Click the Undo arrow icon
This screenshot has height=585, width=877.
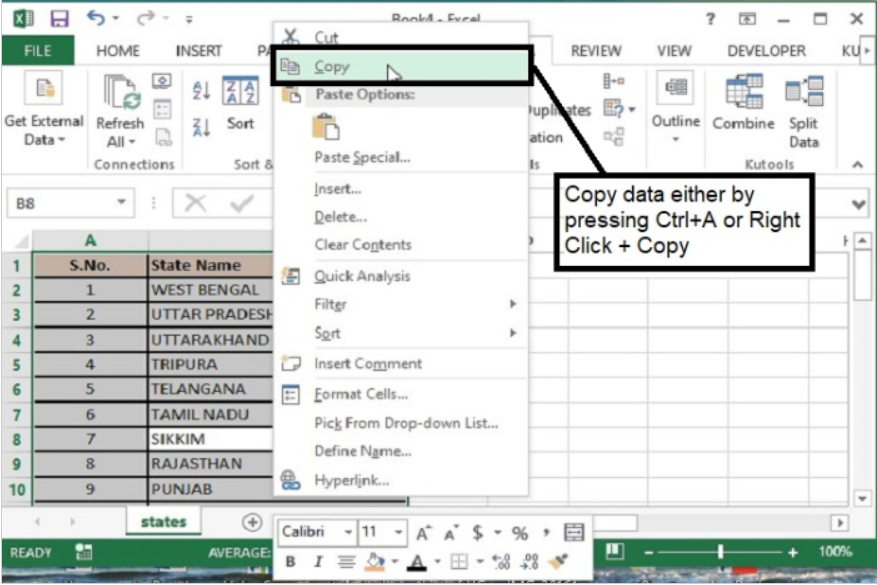coord(96,18)
